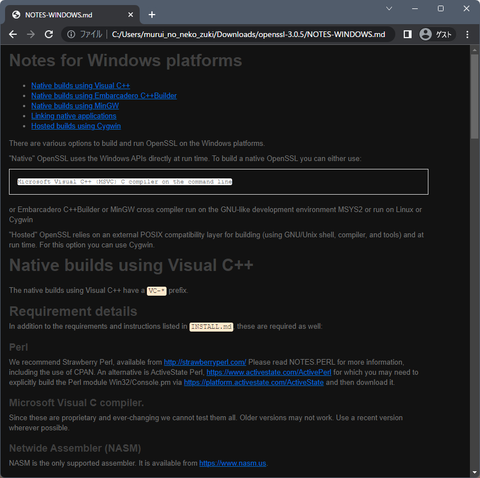Screen dimensions: 480x478
Task: Click the VC-* inline code
Action: pos(157,291)
